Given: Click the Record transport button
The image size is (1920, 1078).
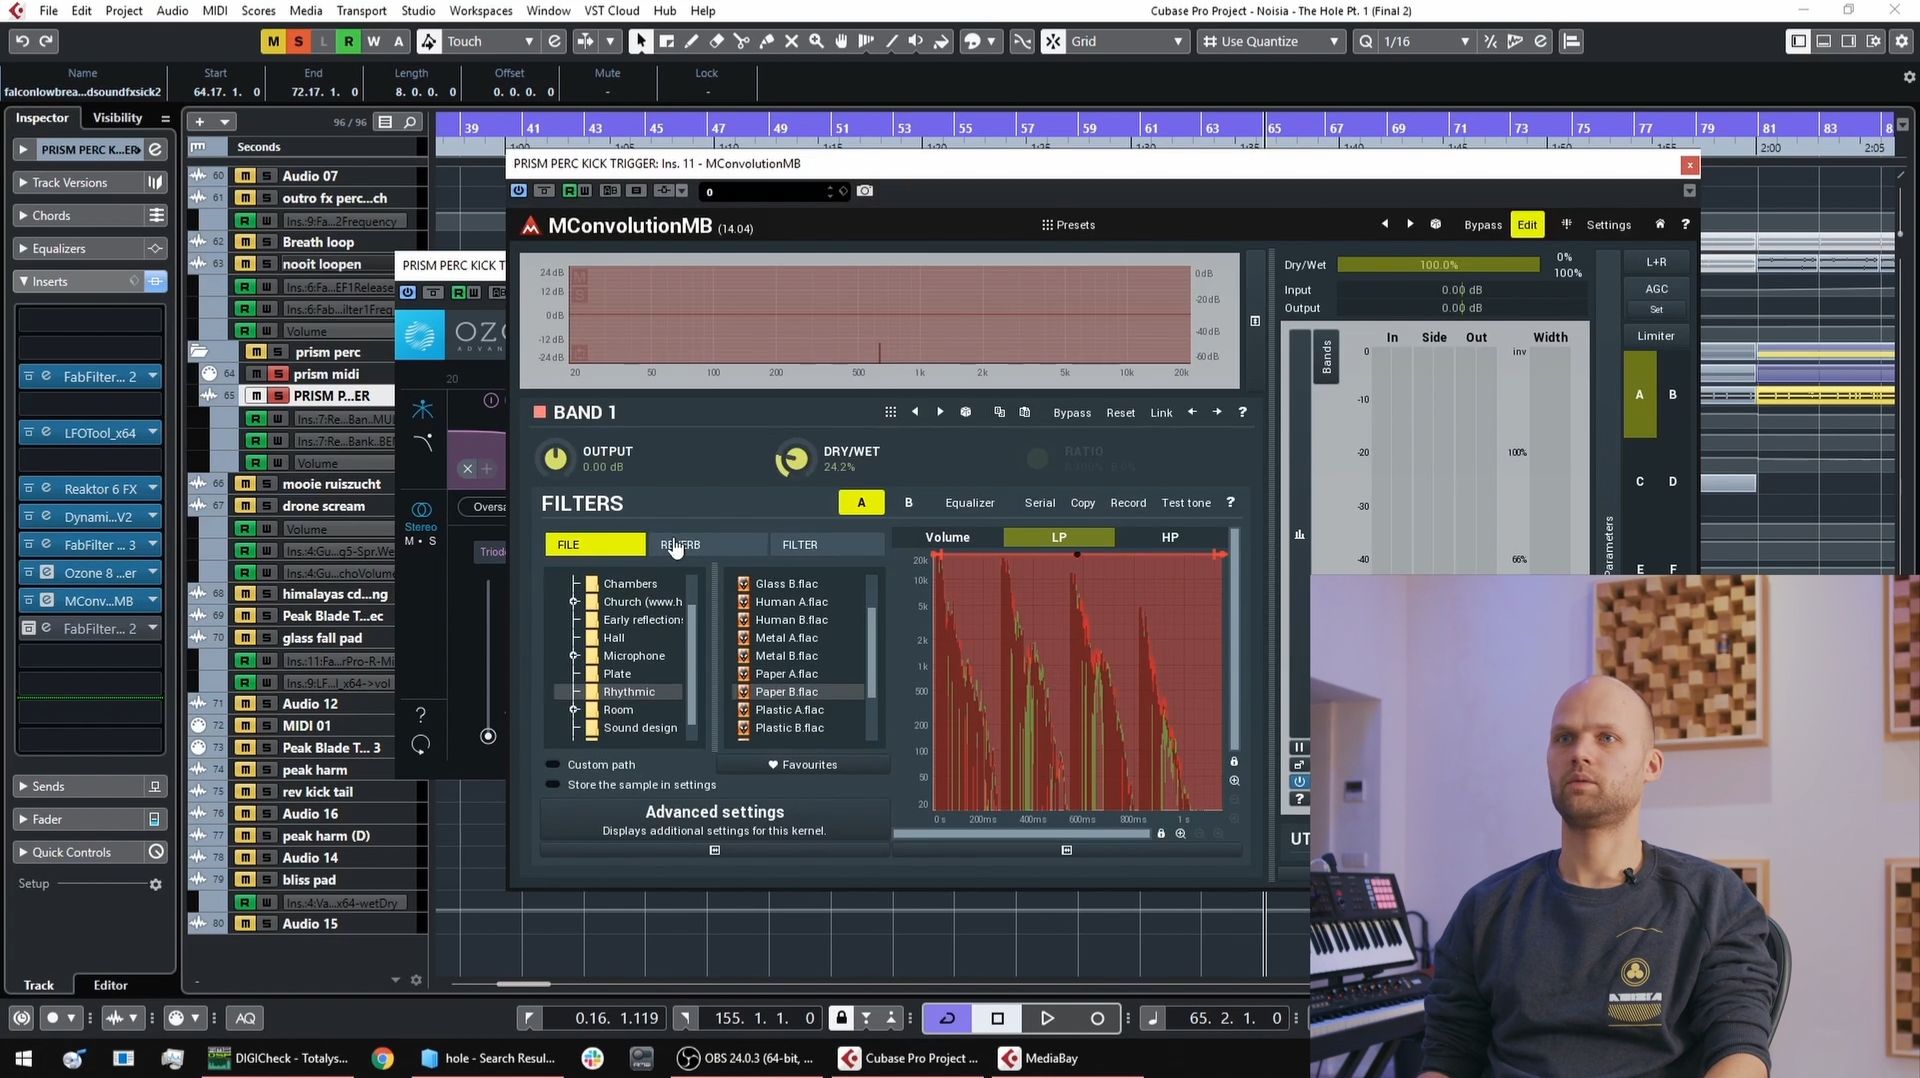Looking at the screenshot, I should [x=1097, y=1018].
